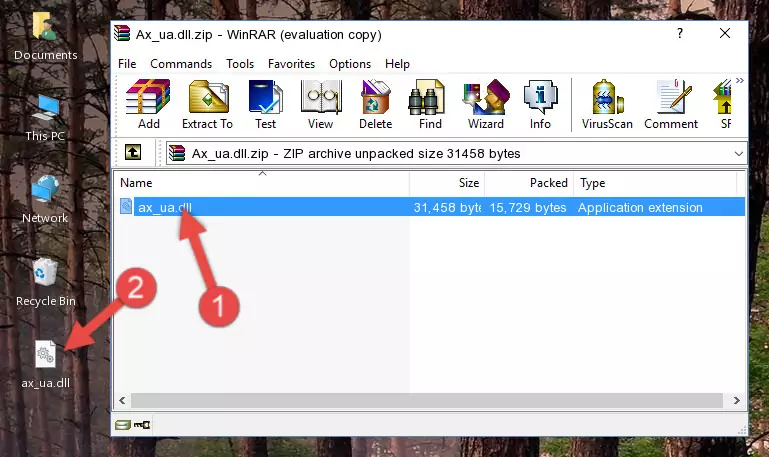Open the Commands menu
Screen dimensions: 769x457
pyautogui.click(x=181, y=64)
